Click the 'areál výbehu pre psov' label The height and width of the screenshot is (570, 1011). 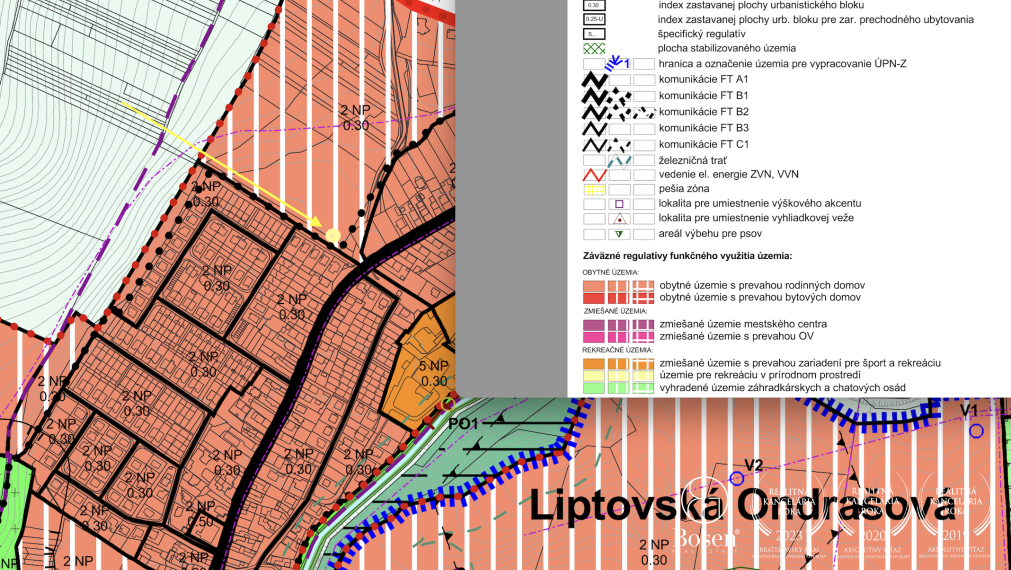(710, 233)
